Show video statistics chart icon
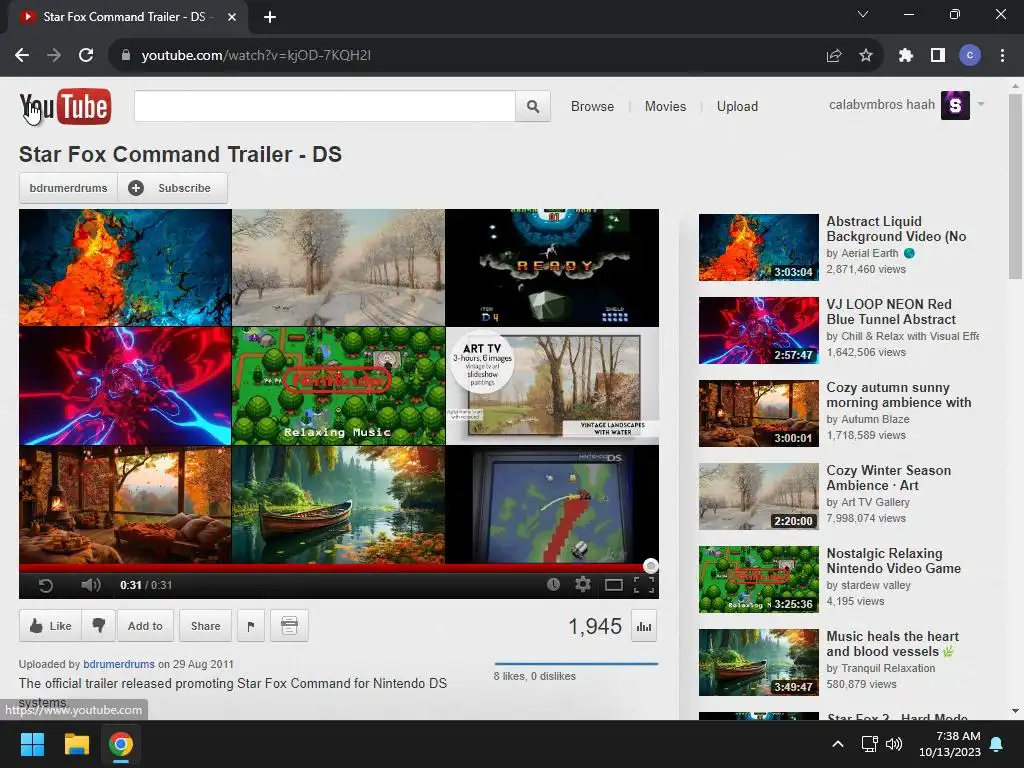This screenshot has width=1024, height=768. pyautogui.click(x=644, y=626)
